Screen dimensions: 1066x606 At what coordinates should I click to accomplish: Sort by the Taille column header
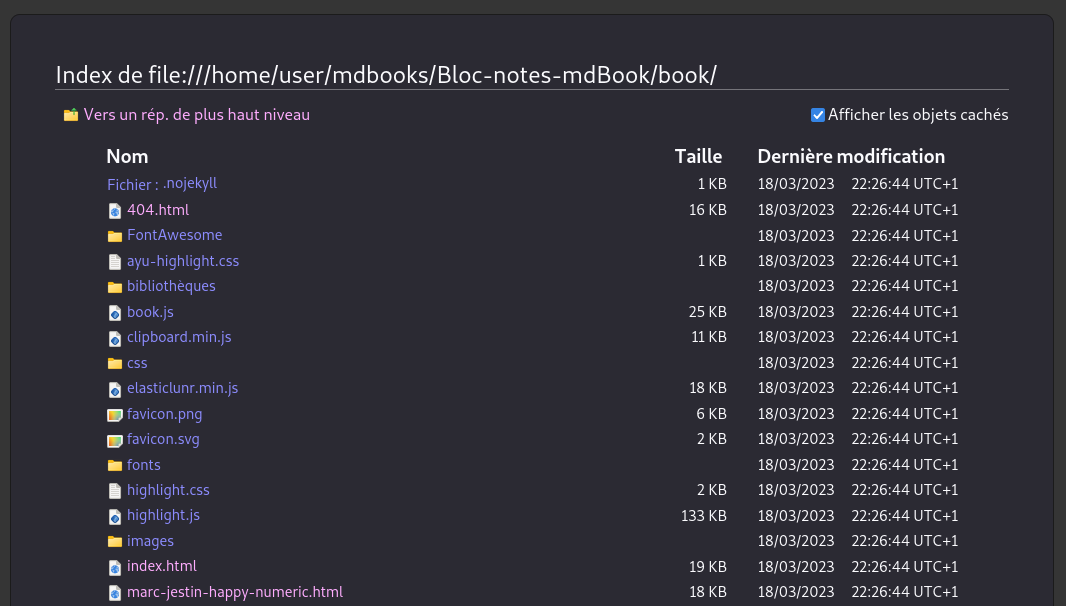pos(698,156)
